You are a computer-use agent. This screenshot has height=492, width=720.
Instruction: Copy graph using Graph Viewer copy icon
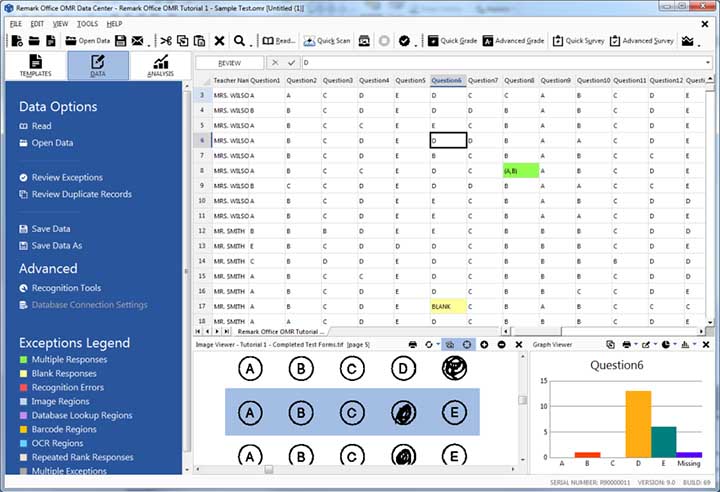coord(610,345)
